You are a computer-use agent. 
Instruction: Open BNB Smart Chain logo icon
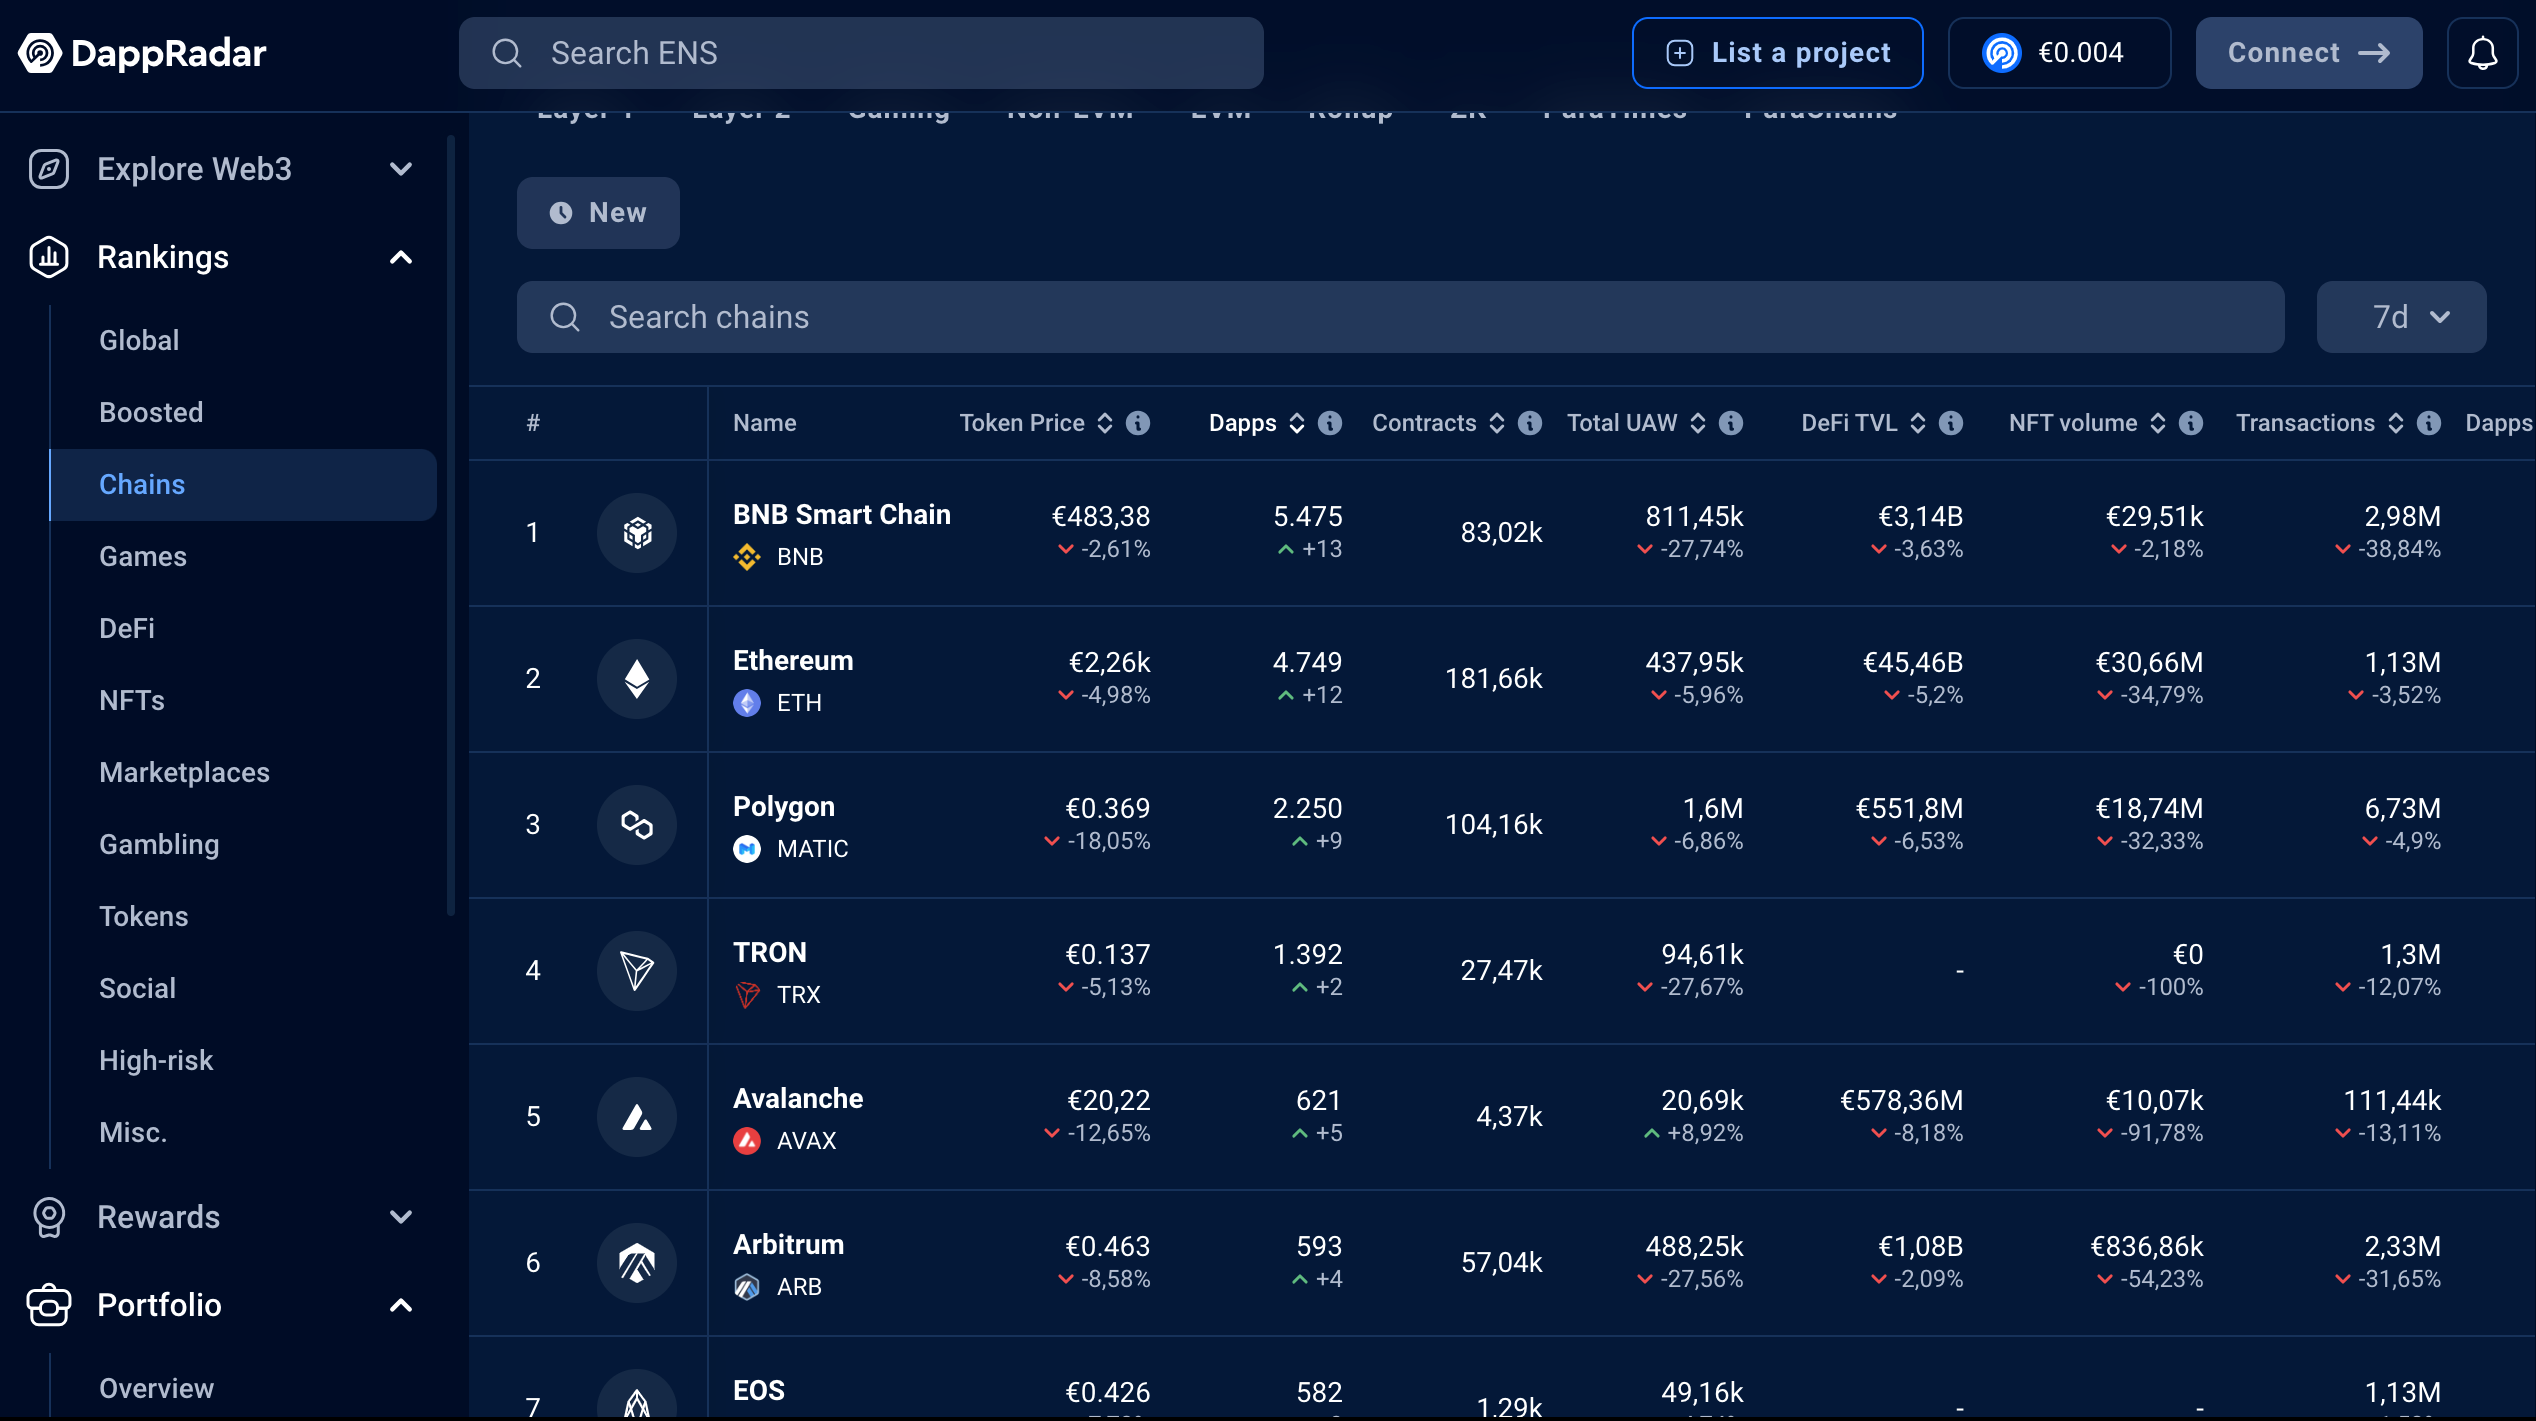point(637,533)
